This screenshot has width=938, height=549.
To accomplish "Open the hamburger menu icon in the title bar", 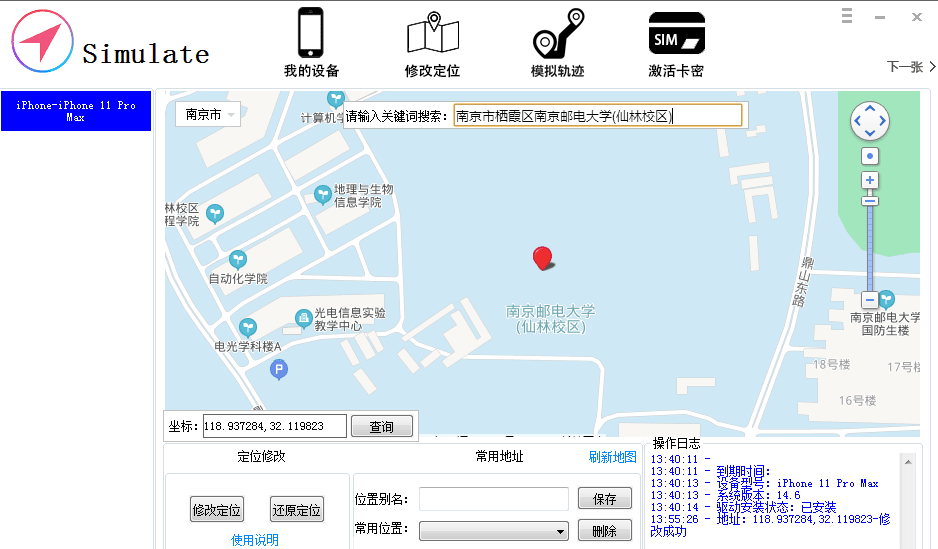I will (846, 16).
